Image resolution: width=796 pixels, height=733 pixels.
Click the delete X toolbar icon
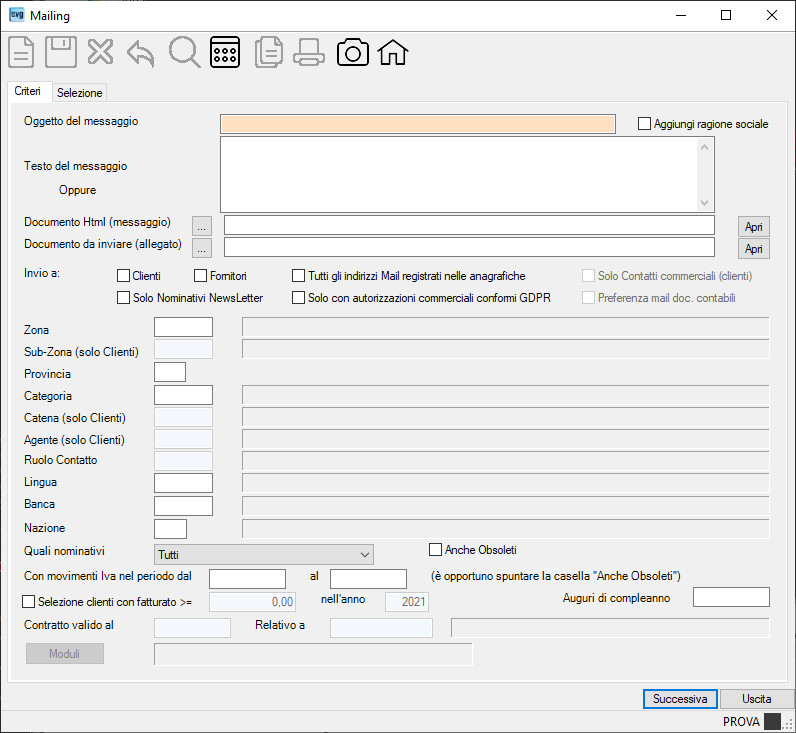tap(101, 52)
